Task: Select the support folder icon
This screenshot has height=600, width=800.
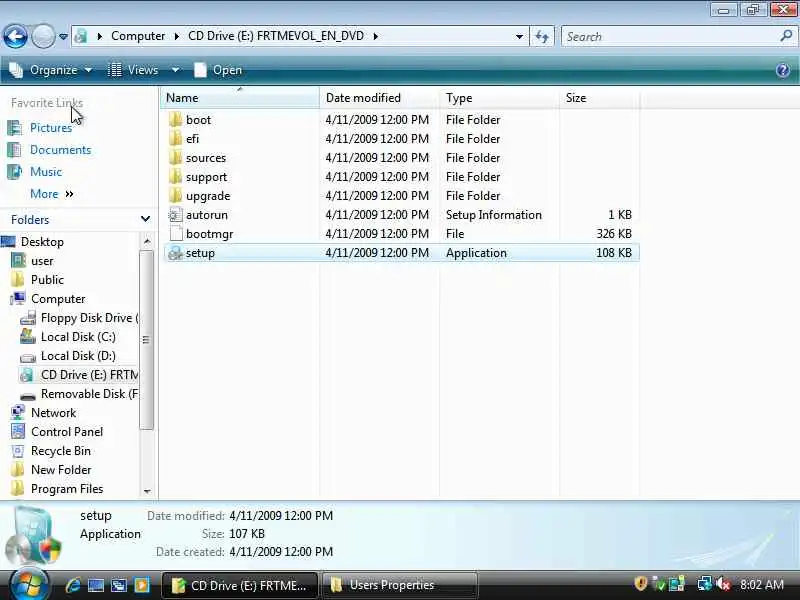Action: point(176,177)
